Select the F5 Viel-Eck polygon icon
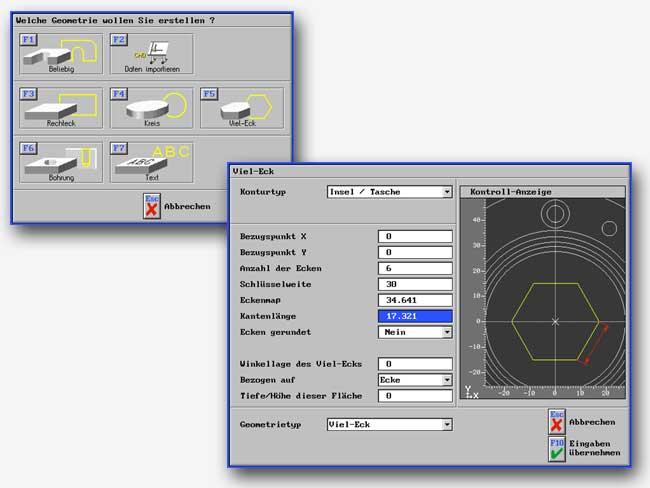Screen dimensions: 650x488 [x=241, y=108]
